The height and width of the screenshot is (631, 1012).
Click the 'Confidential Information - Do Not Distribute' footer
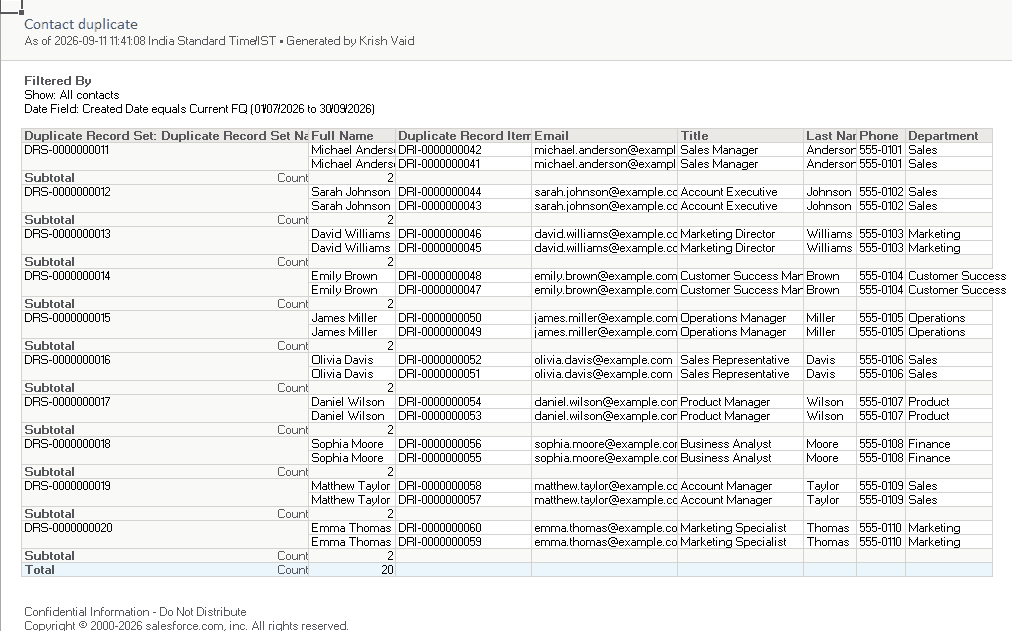pyautogui.click(x=136, y=612)
